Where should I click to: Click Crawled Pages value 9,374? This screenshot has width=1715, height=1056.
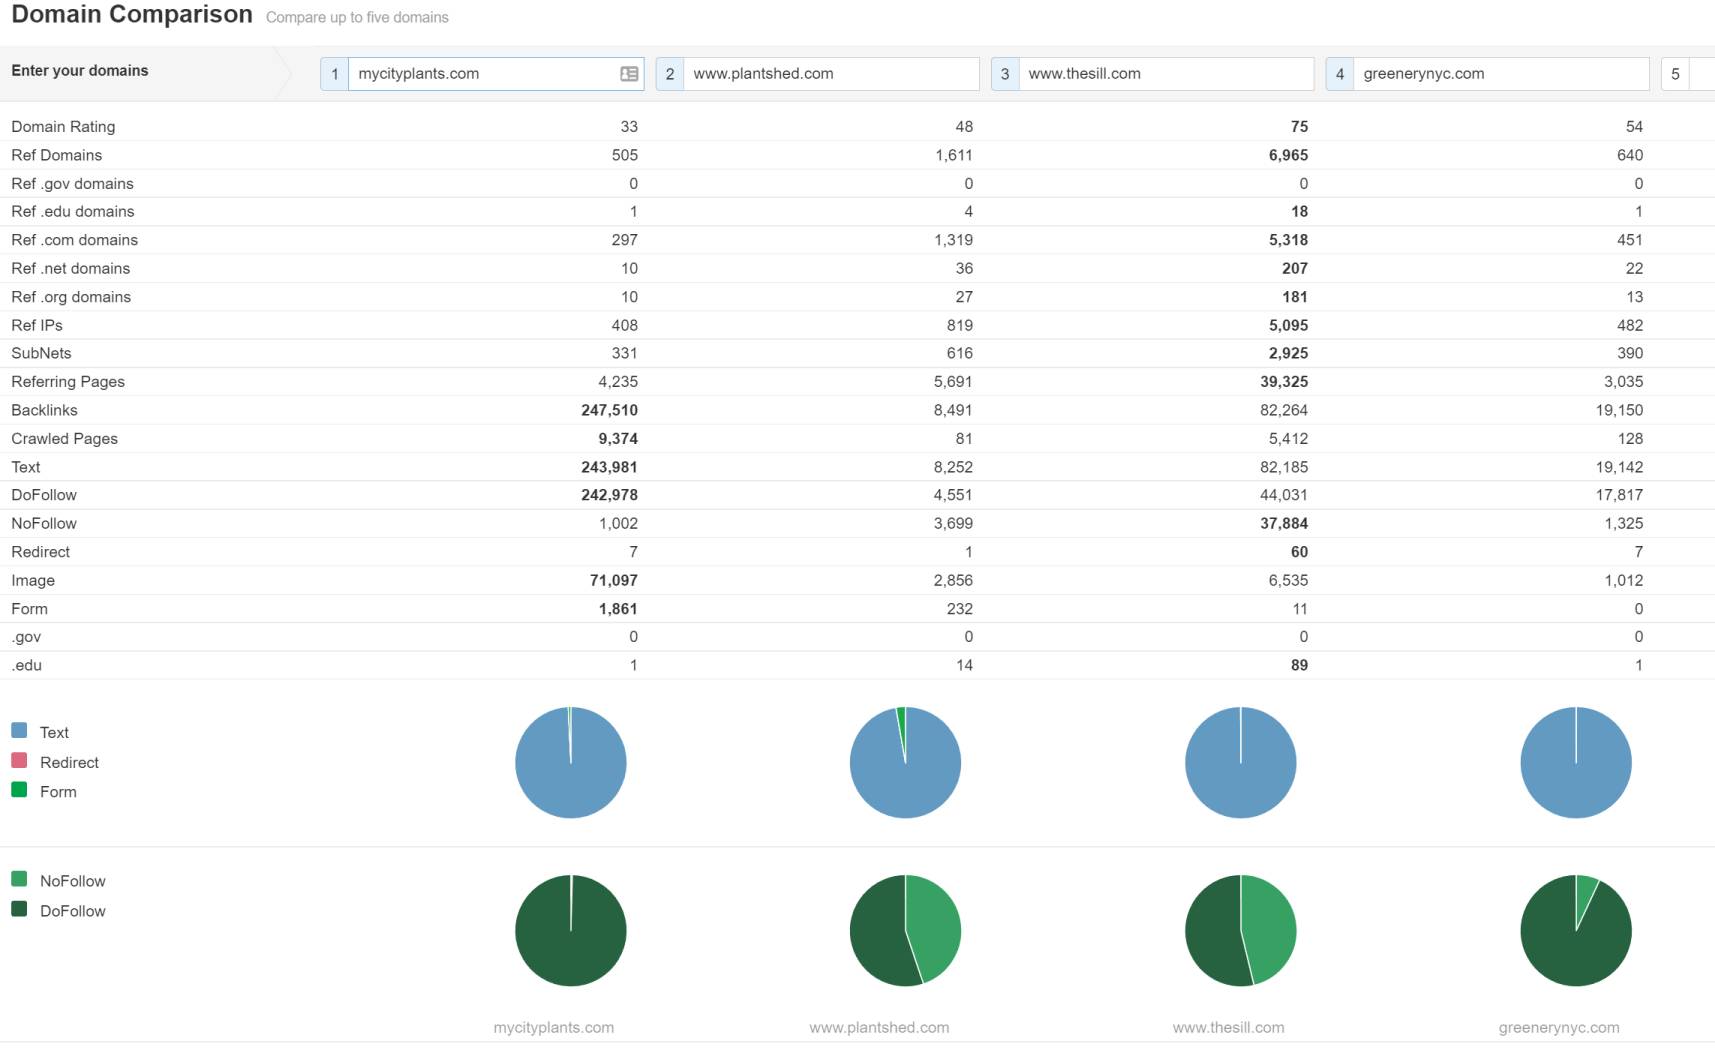pyautogui.click(x=618, y=439)
